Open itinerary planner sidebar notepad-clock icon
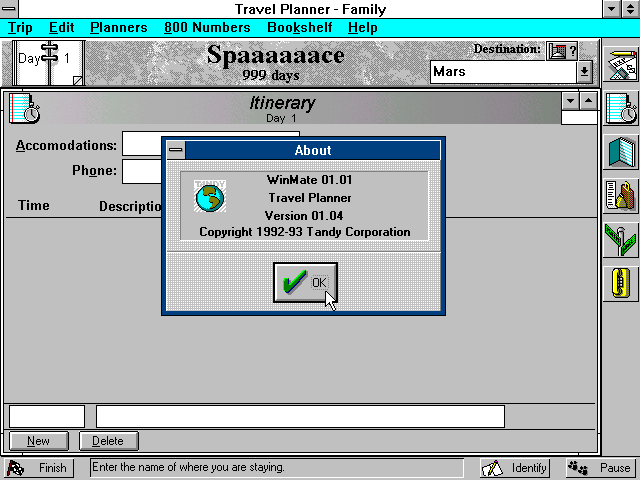The height and width of the screenshot is (480, 640). coord(621,109)
